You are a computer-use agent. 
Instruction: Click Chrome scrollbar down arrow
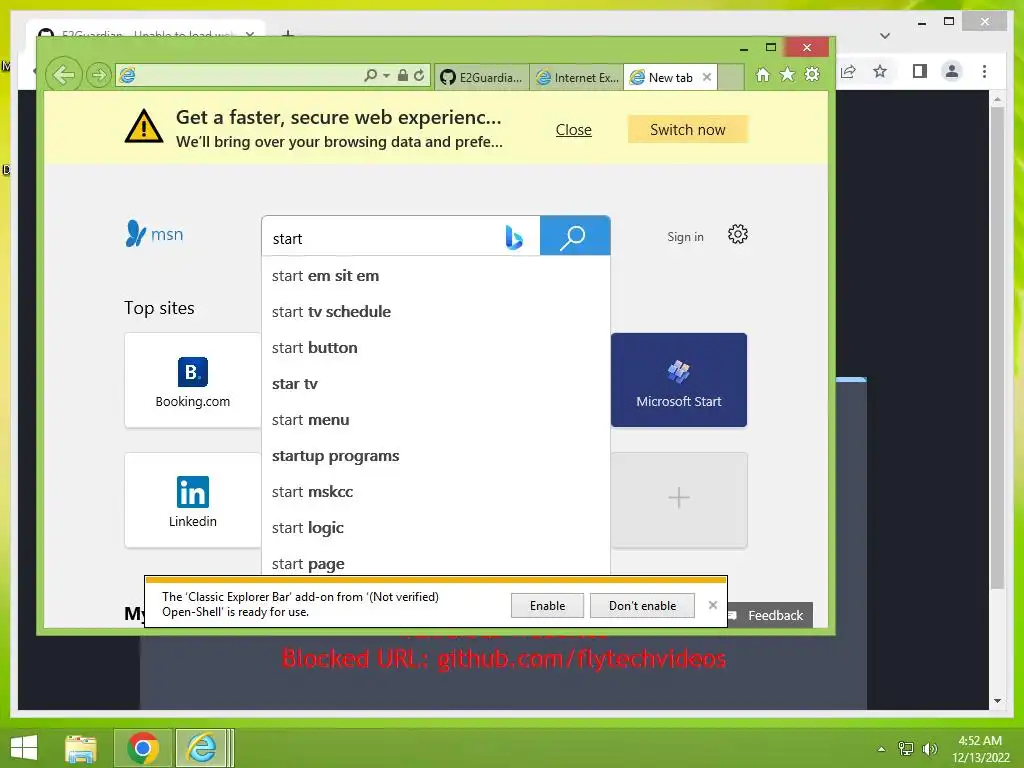(x=997, y=701)
